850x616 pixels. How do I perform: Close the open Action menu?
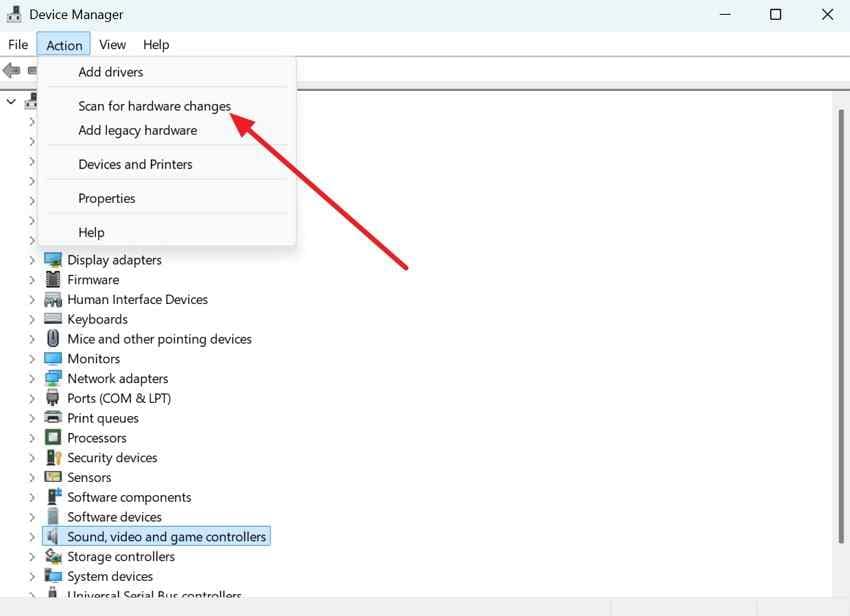64,45
